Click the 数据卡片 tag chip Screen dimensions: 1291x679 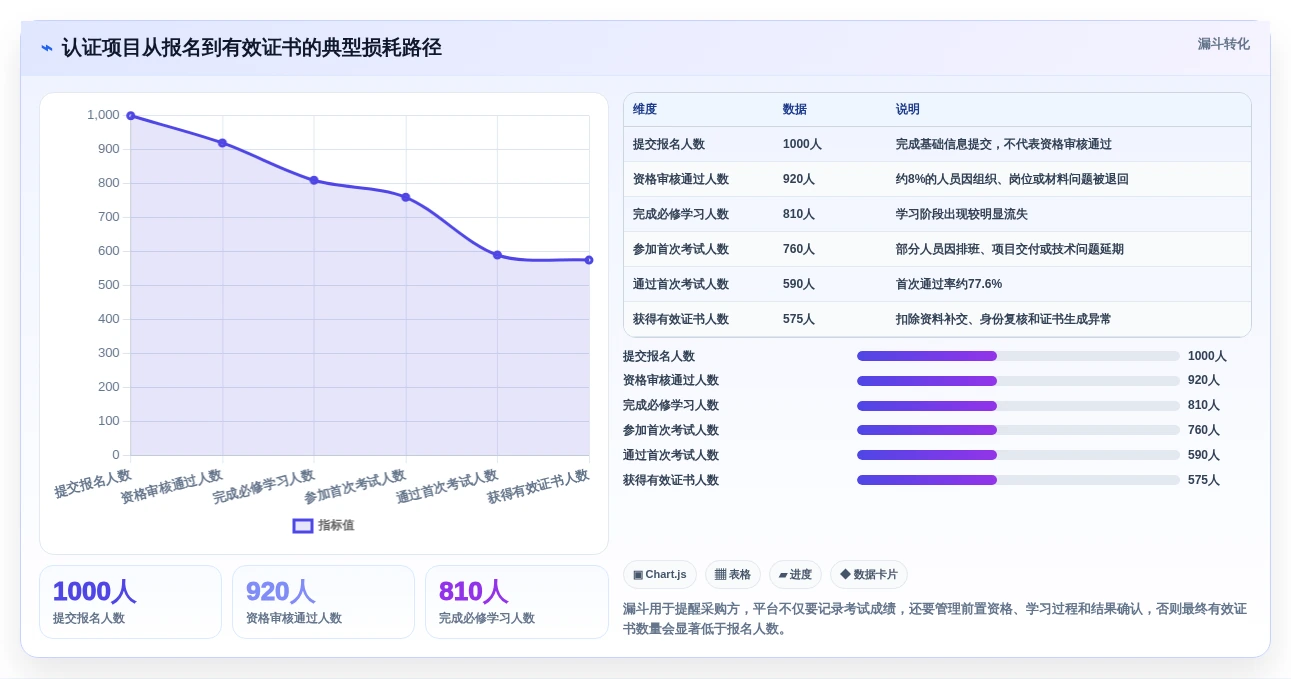(869, 575)
